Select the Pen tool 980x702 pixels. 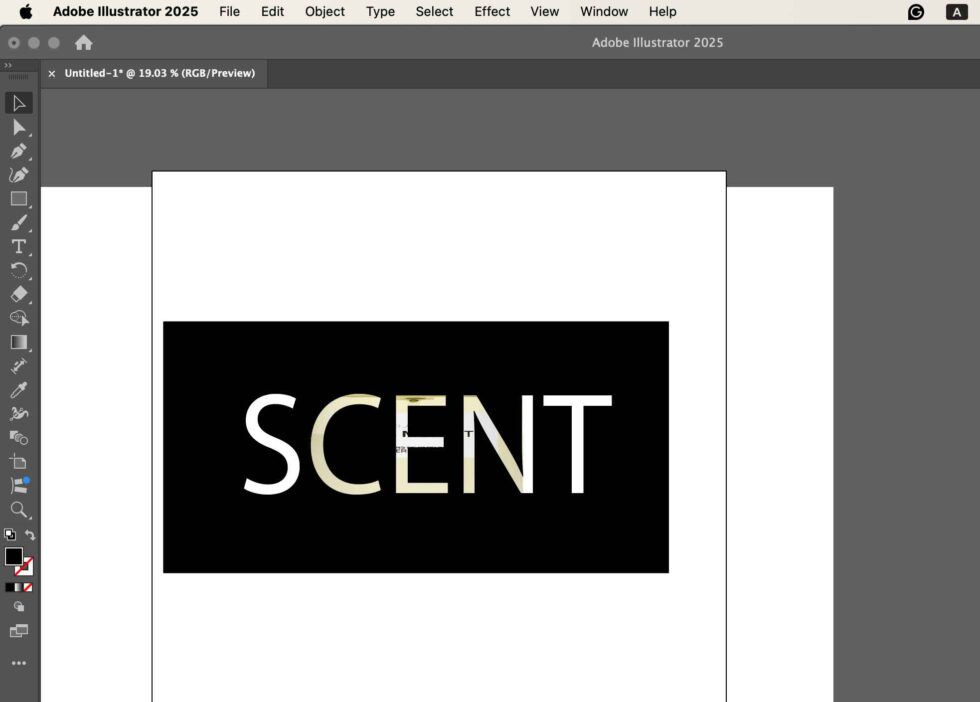tap(18, 151)
